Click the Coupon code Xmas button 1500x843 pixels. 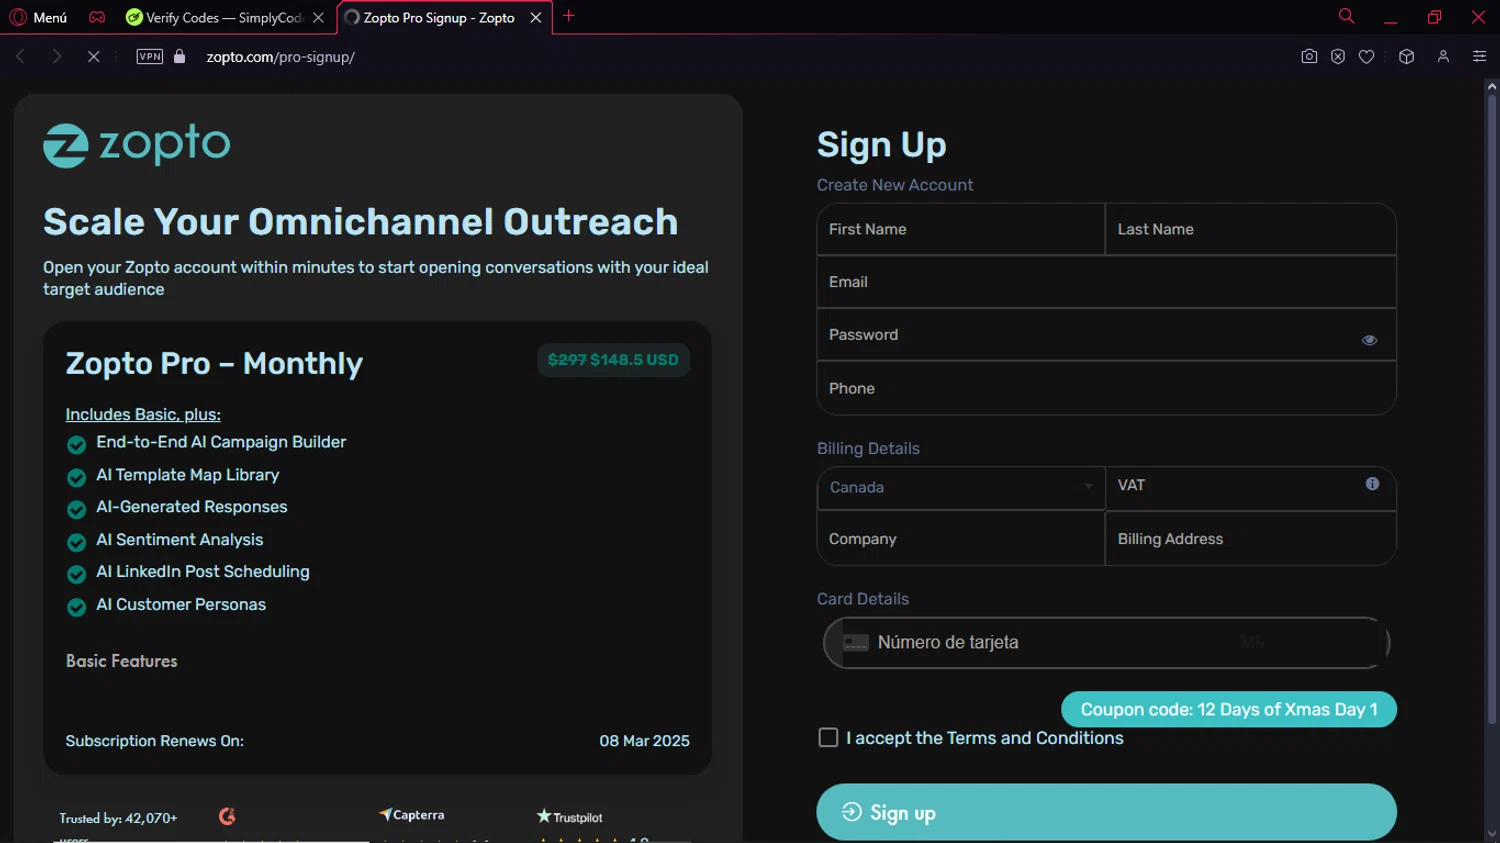coord(1229,710)
